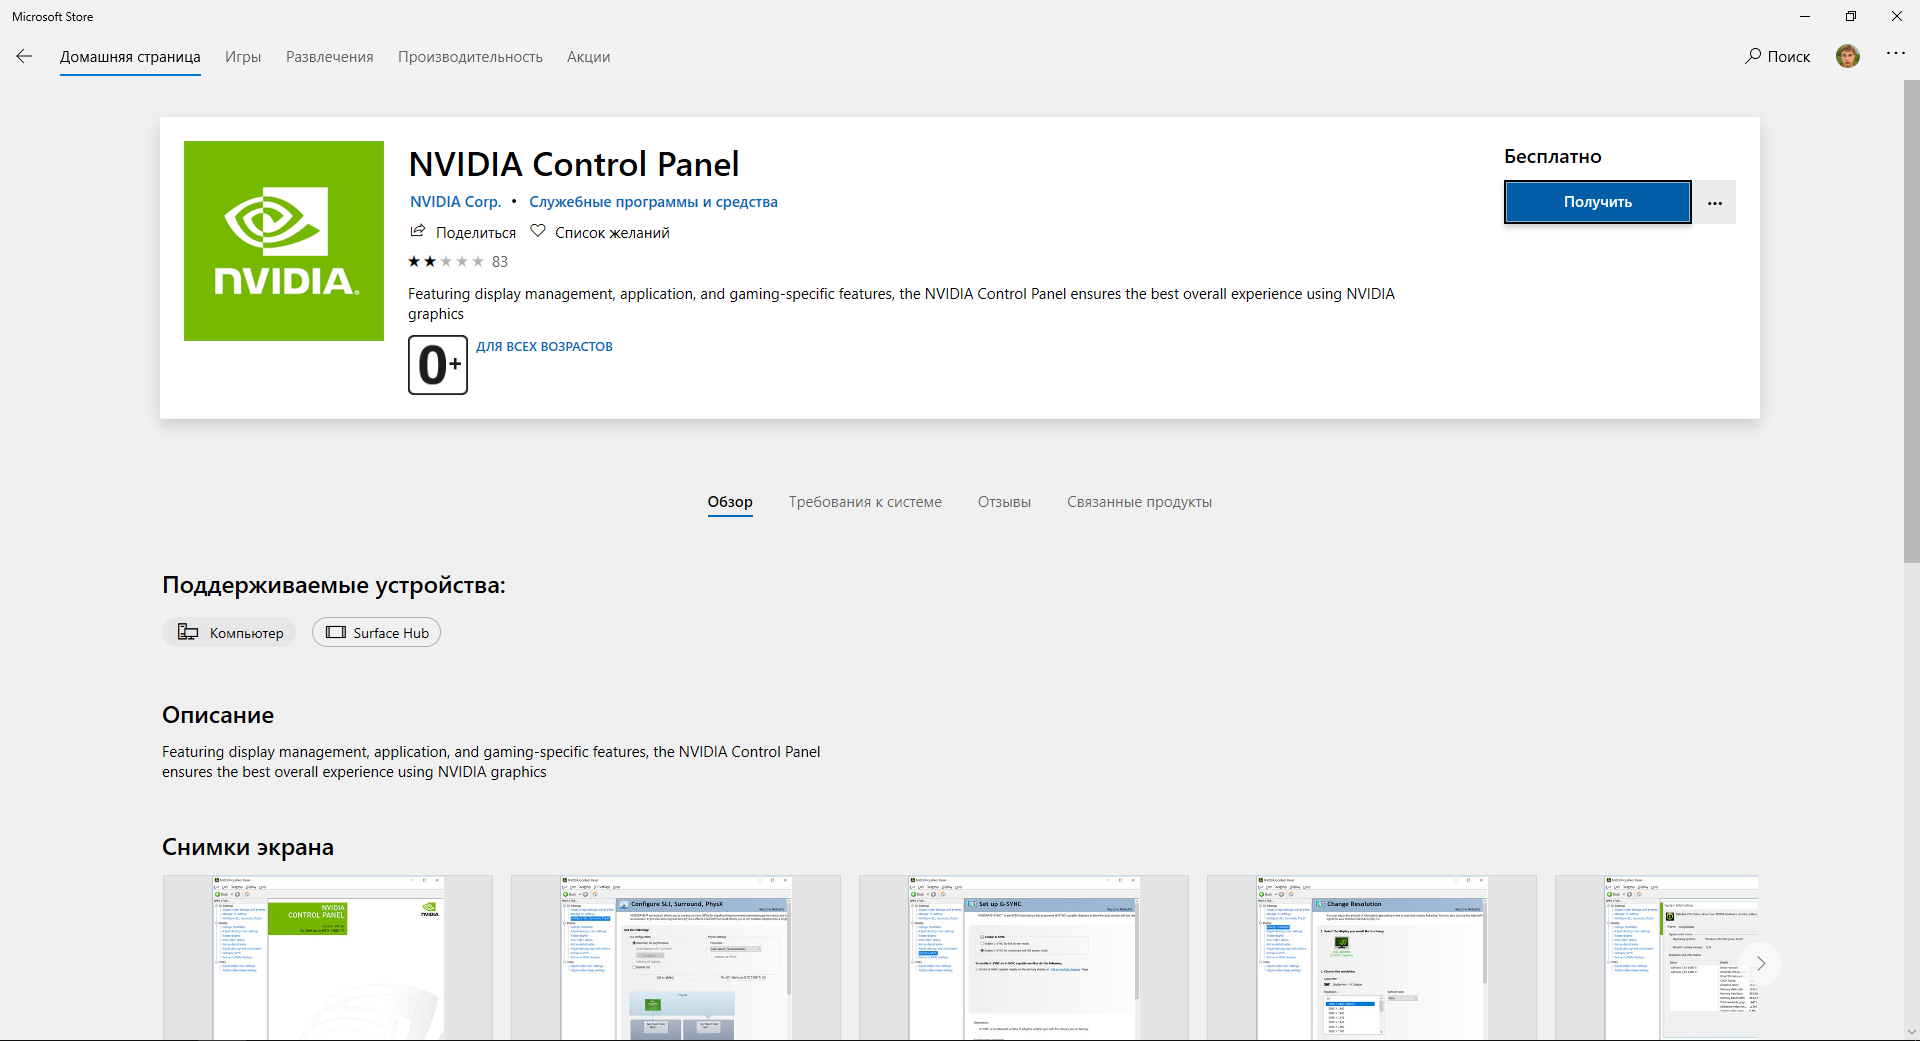1920x1041 pixels.
Task: Click the NVIDIA app logo
Action: (284, 241)
